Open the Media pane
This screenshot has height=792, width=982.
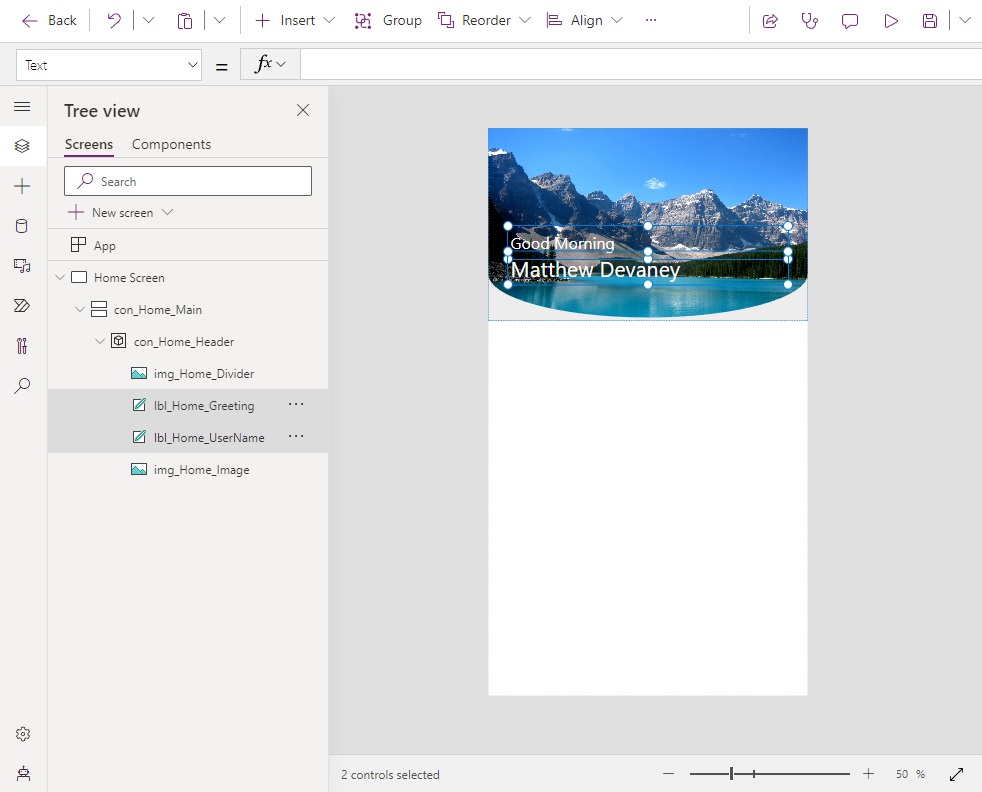[22, 265]
